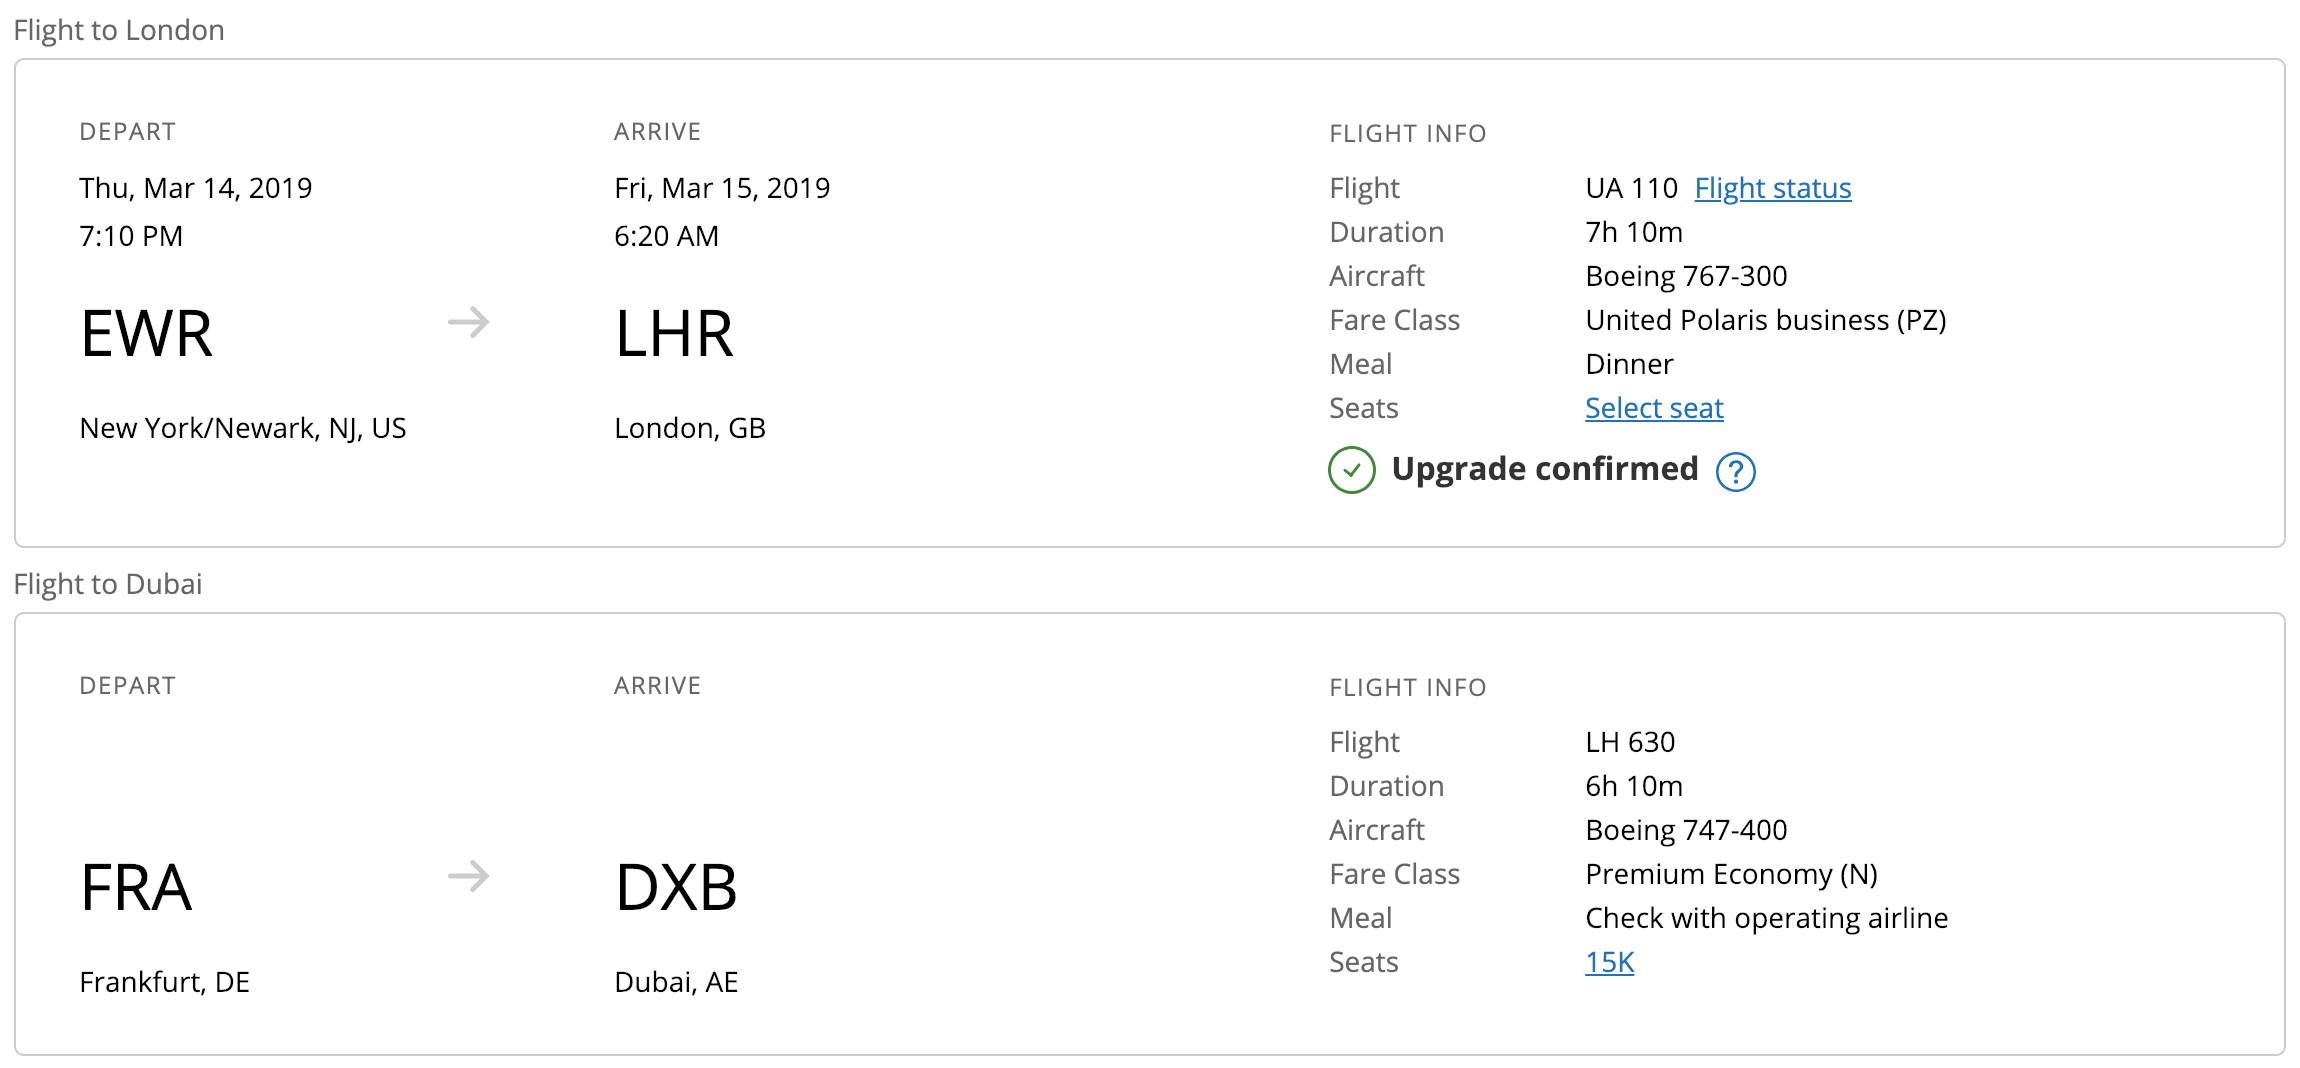Click the FRA departure airport code
This screenshot has width=2300, height=1068.
pyautogui.click(x=136, y=888)
